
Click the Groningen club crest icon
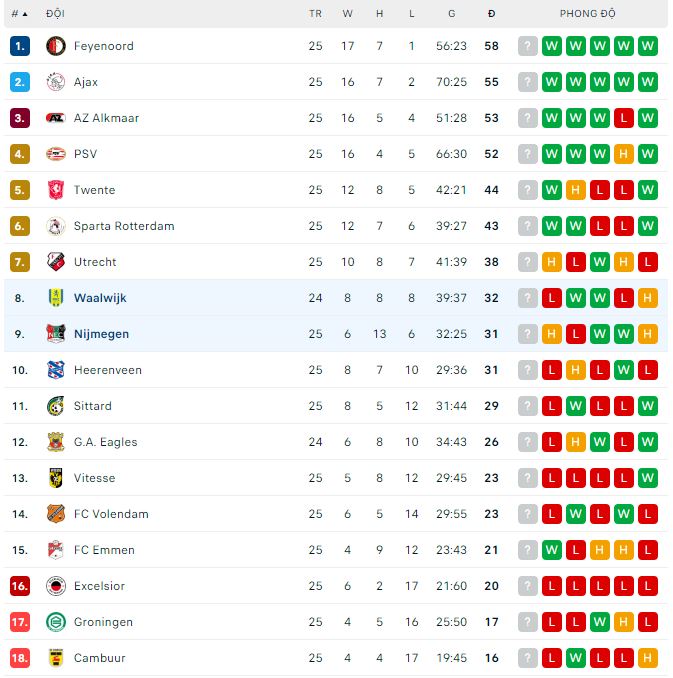[x=56, y=622]
